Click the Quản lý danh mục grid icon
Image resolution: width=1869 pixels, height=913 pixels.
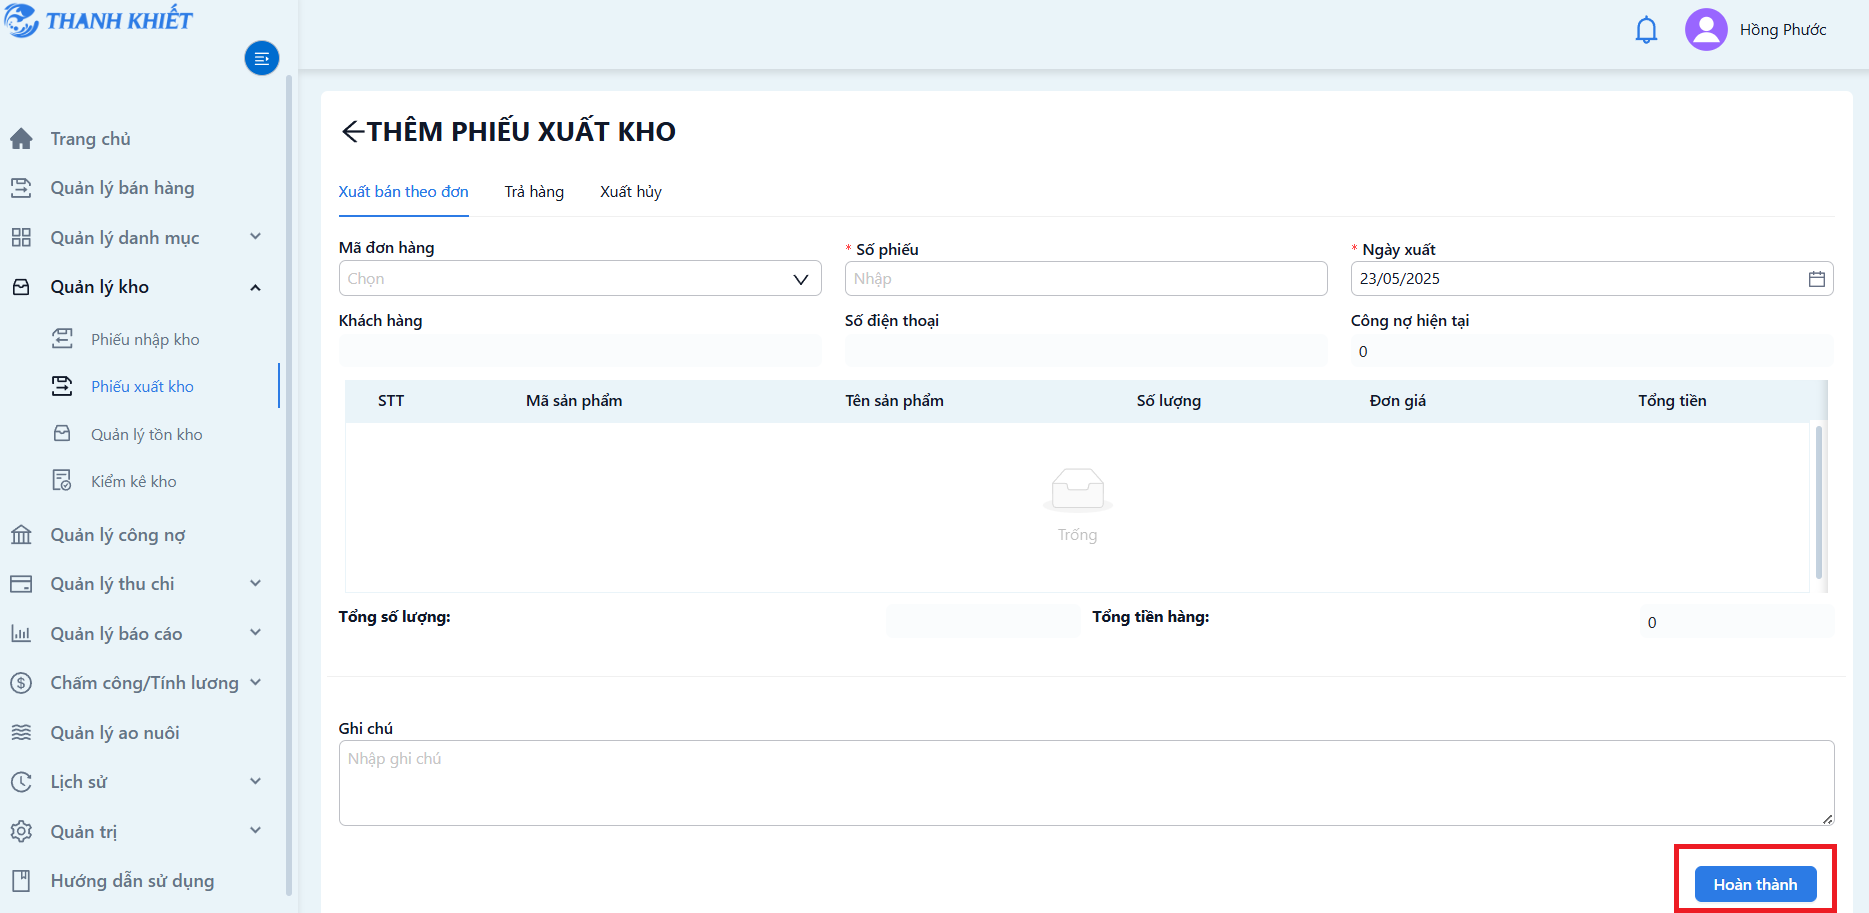(21, 238)
